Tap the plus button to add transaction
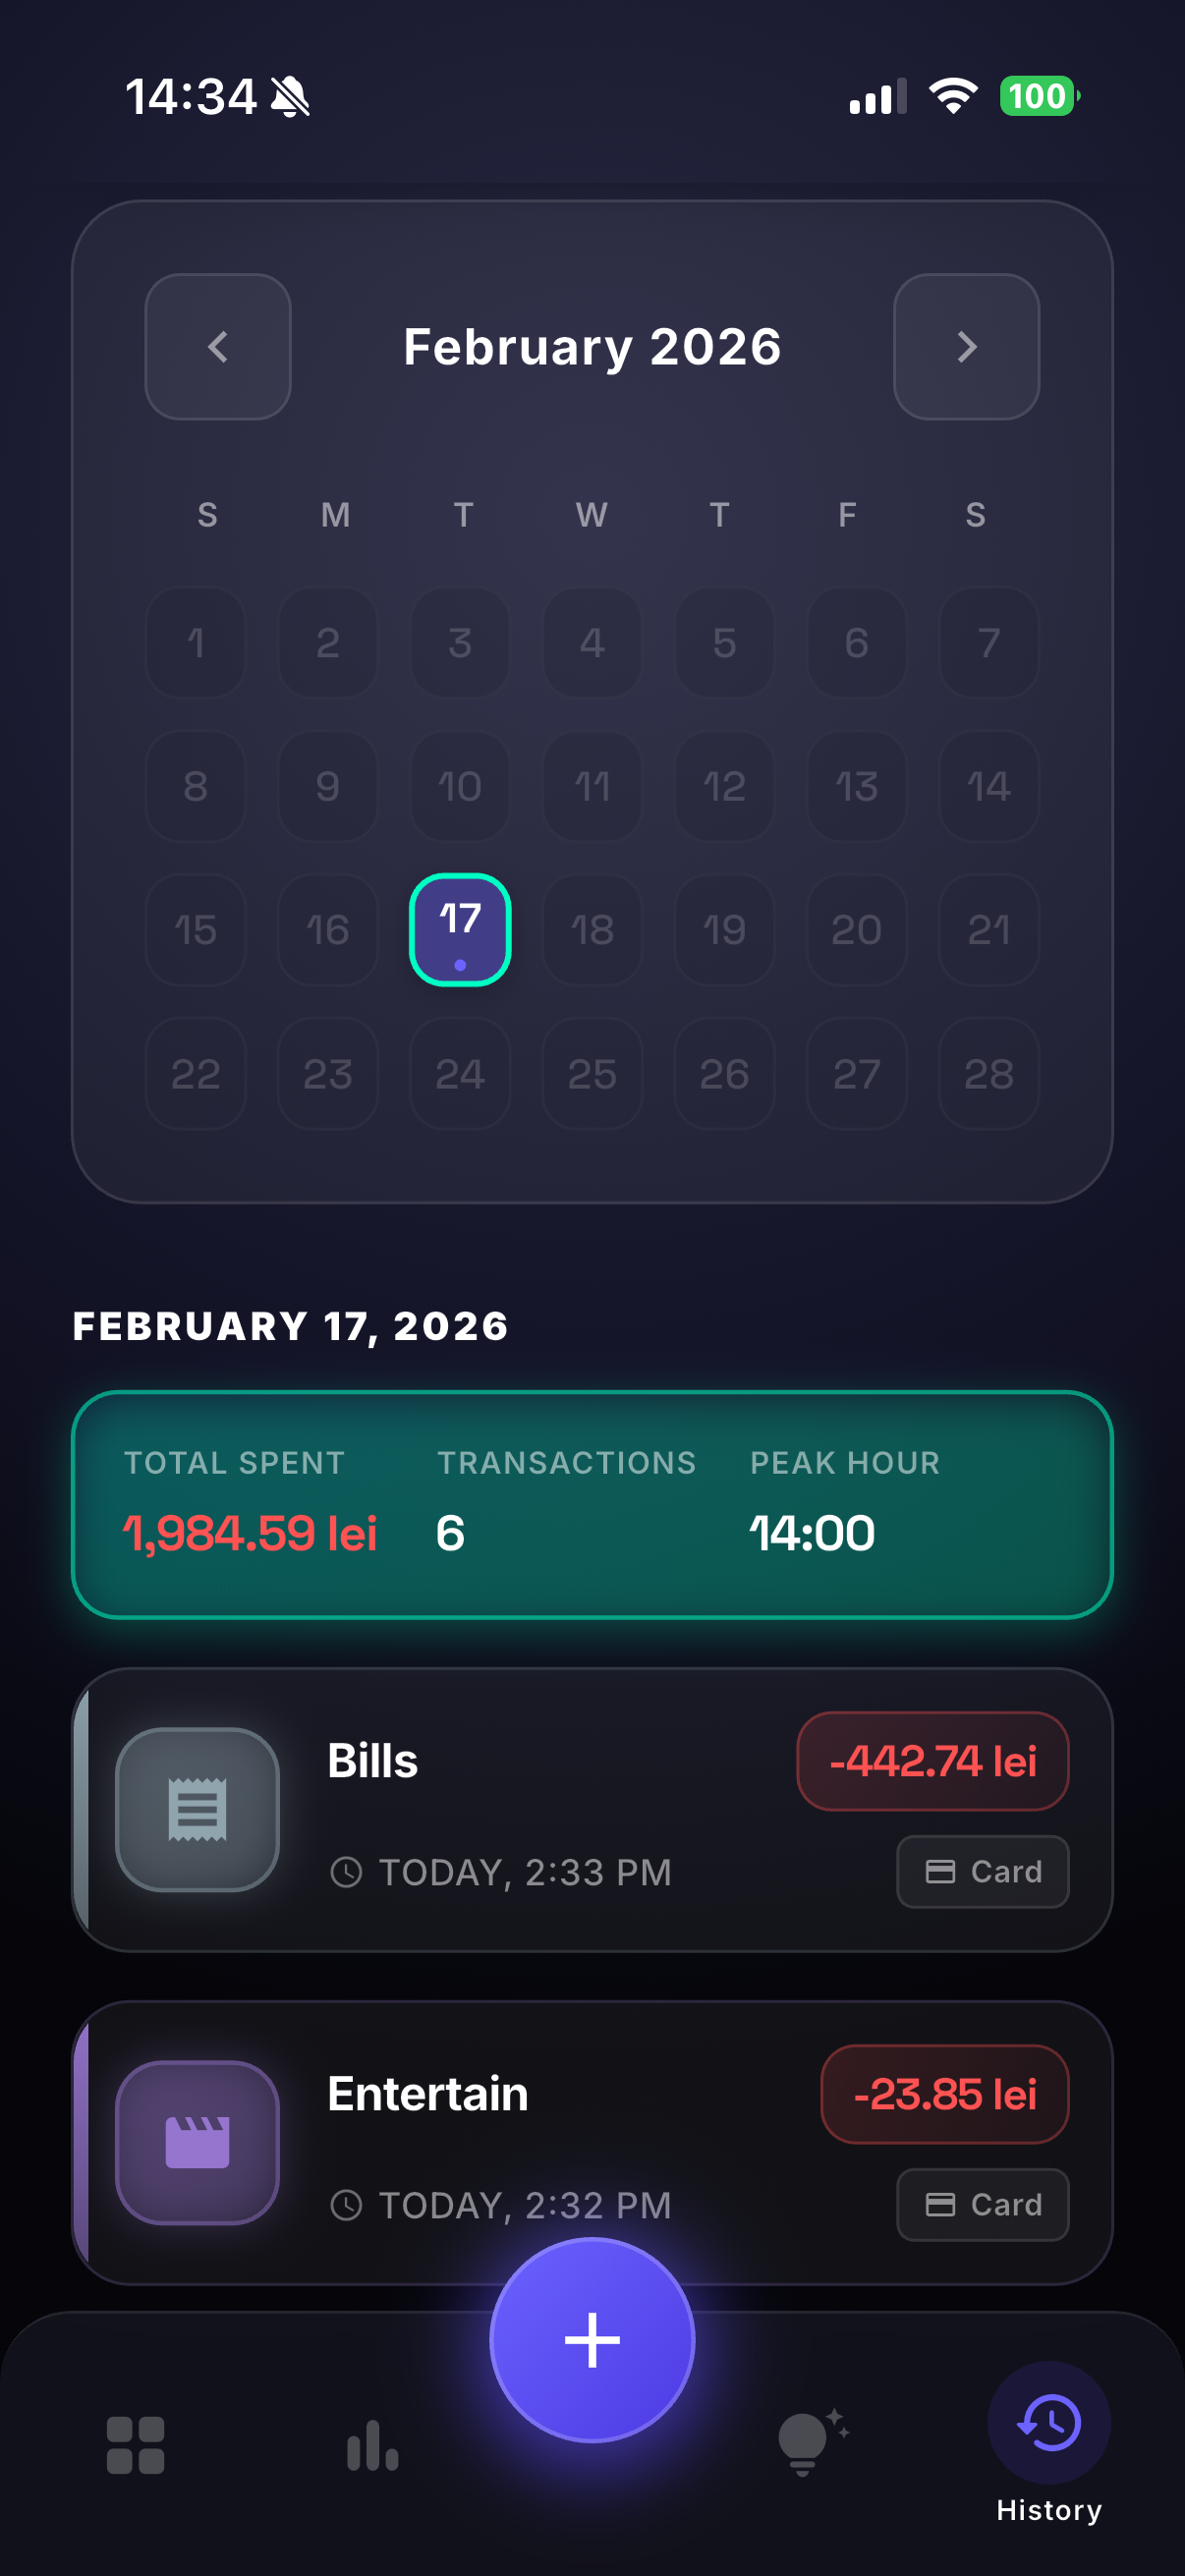Screen dimensions: 1185x2576 point(592,2339)
